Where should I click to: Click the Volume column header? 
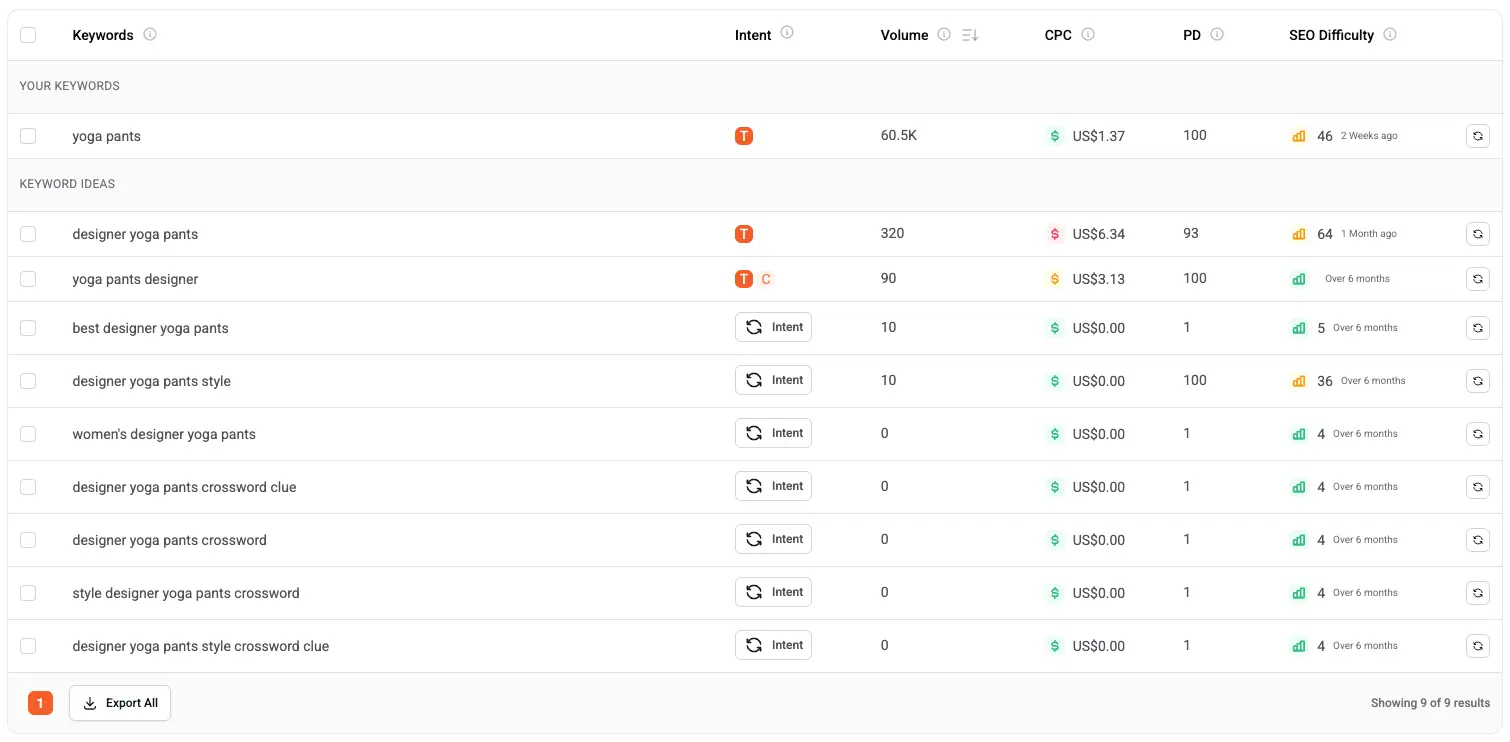point(904,35)
